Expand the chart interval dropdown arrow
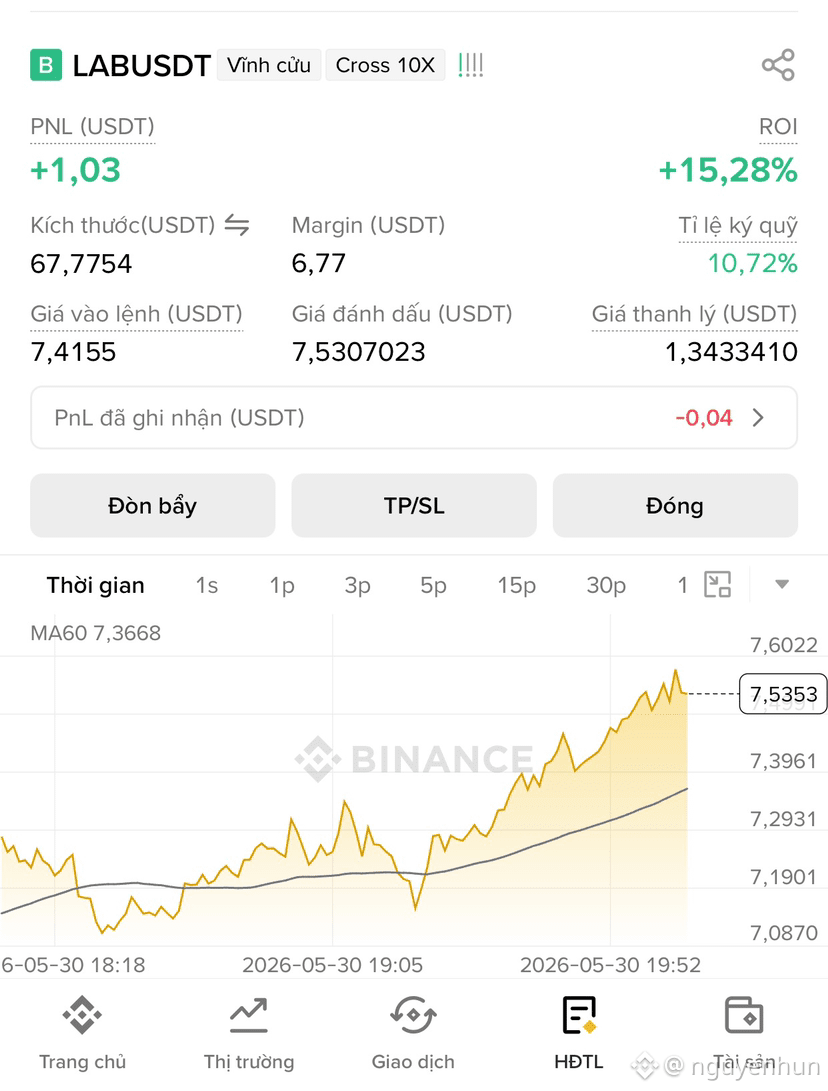The image size is (828, 1091). click(x=782, y=584)
